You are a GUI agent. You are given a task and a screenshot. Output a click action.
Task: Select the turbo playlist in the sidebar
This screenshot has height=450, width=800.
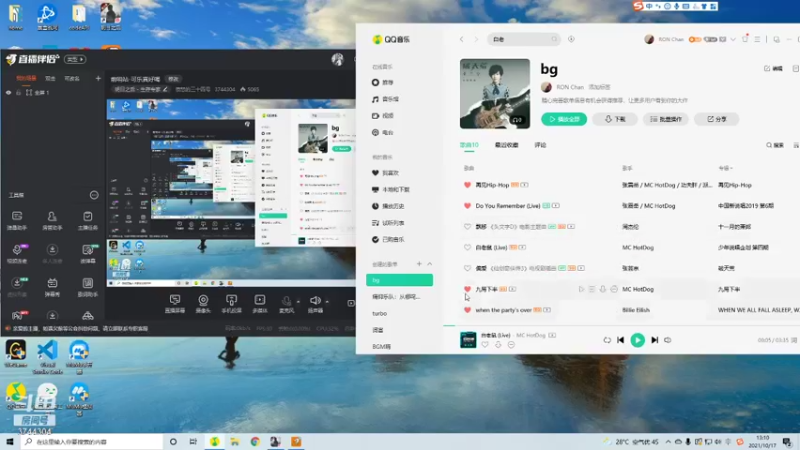pyautogui.click(x=380, y=314)
